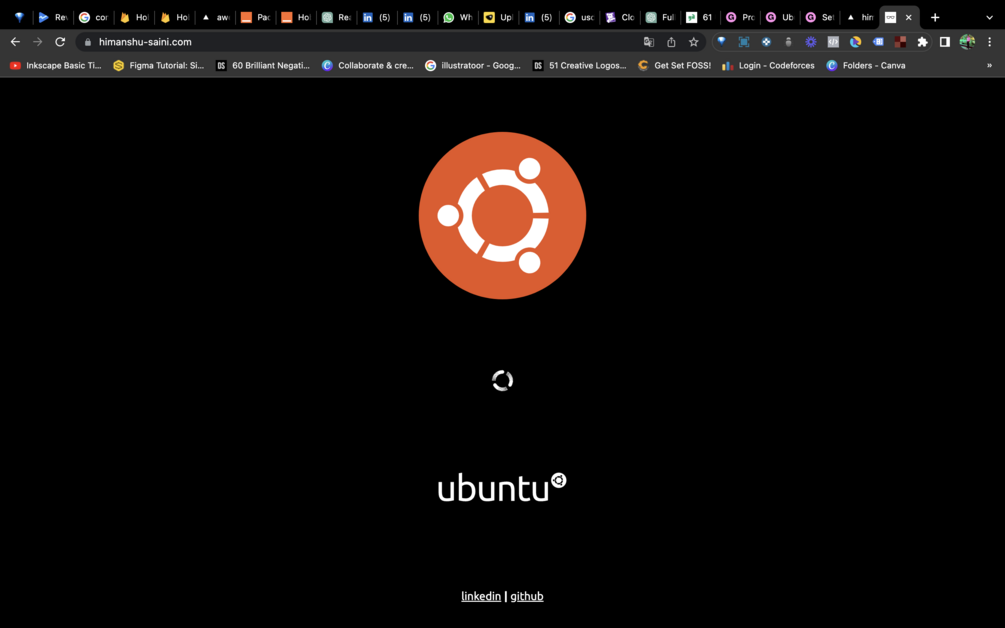Screen dimensions: 1005x628
Task: Switch to the 'hin' tab
Action: (x=860, y=18)
